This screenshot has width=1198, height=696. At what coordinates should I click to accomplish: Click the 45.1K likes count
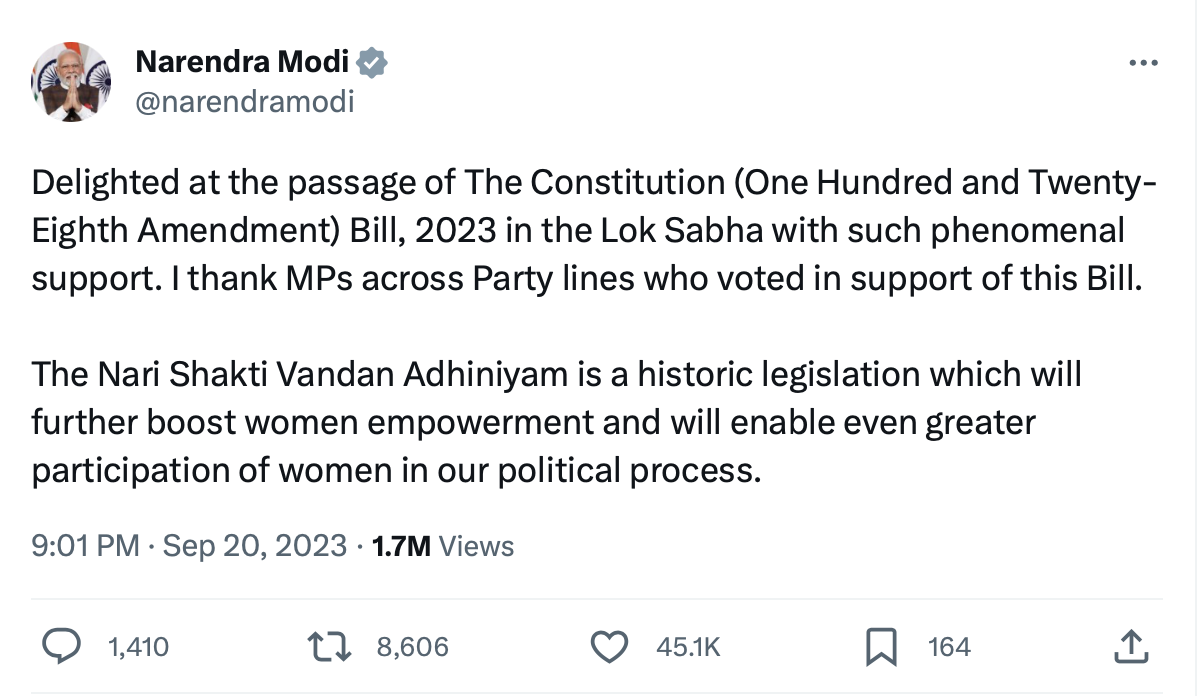click(x=687, y=647)
